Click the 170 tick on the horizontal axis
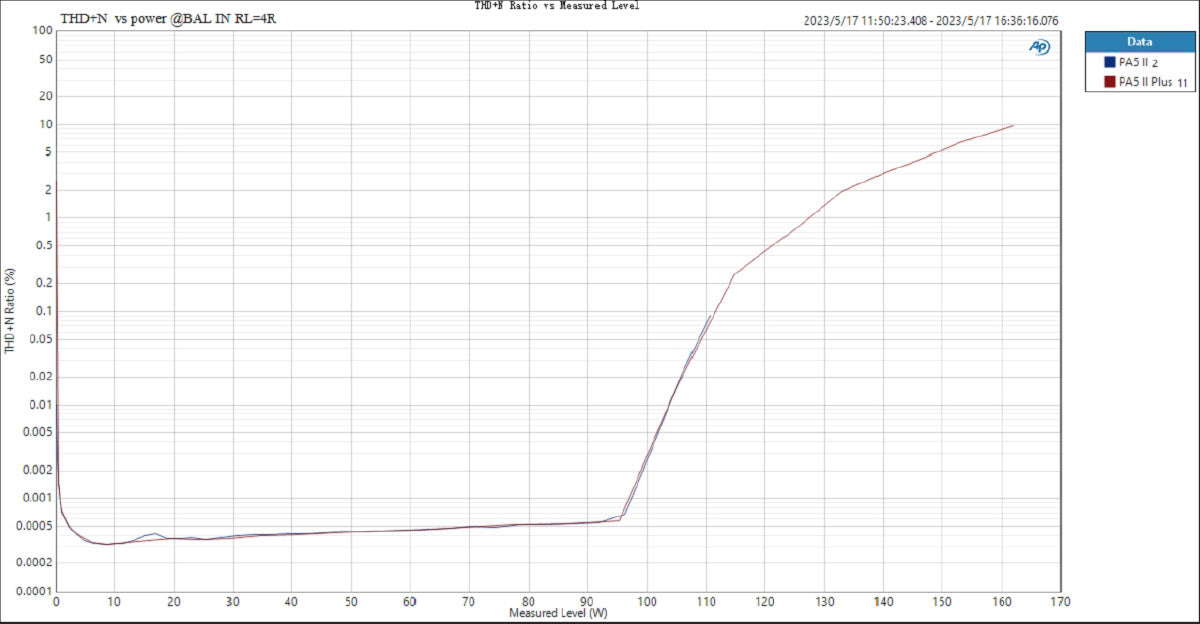This screenshot has width=1200, height=624. click(1061, 601)
